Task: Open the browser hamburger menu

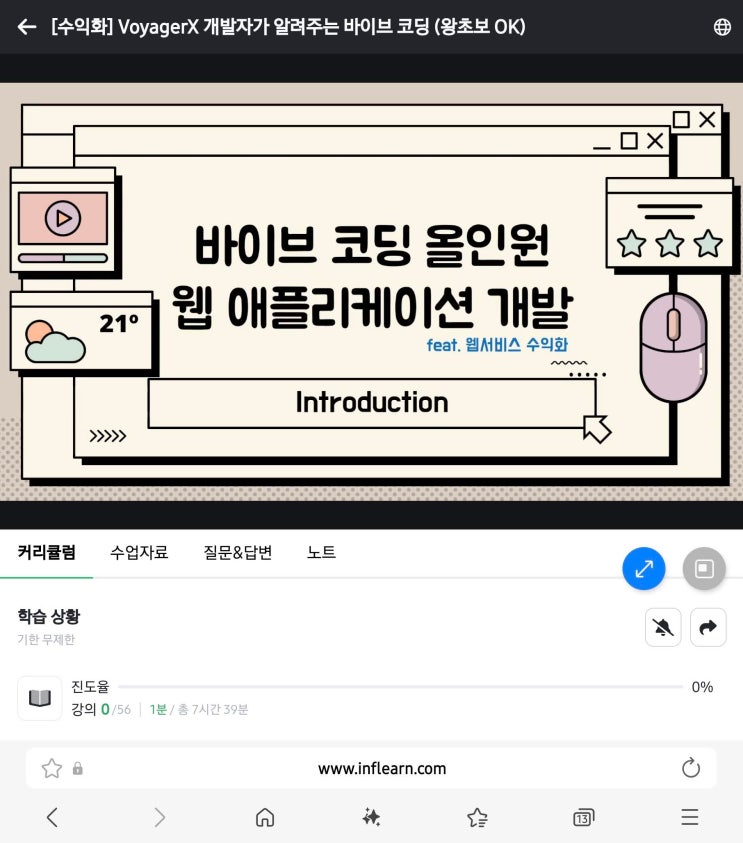Action: (x=690, y=817)
